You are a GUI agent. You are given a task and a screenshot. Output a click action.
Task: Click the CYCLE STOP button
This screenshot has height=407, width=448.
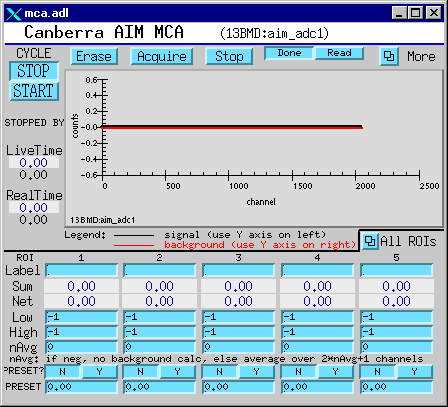click(34, 71)
